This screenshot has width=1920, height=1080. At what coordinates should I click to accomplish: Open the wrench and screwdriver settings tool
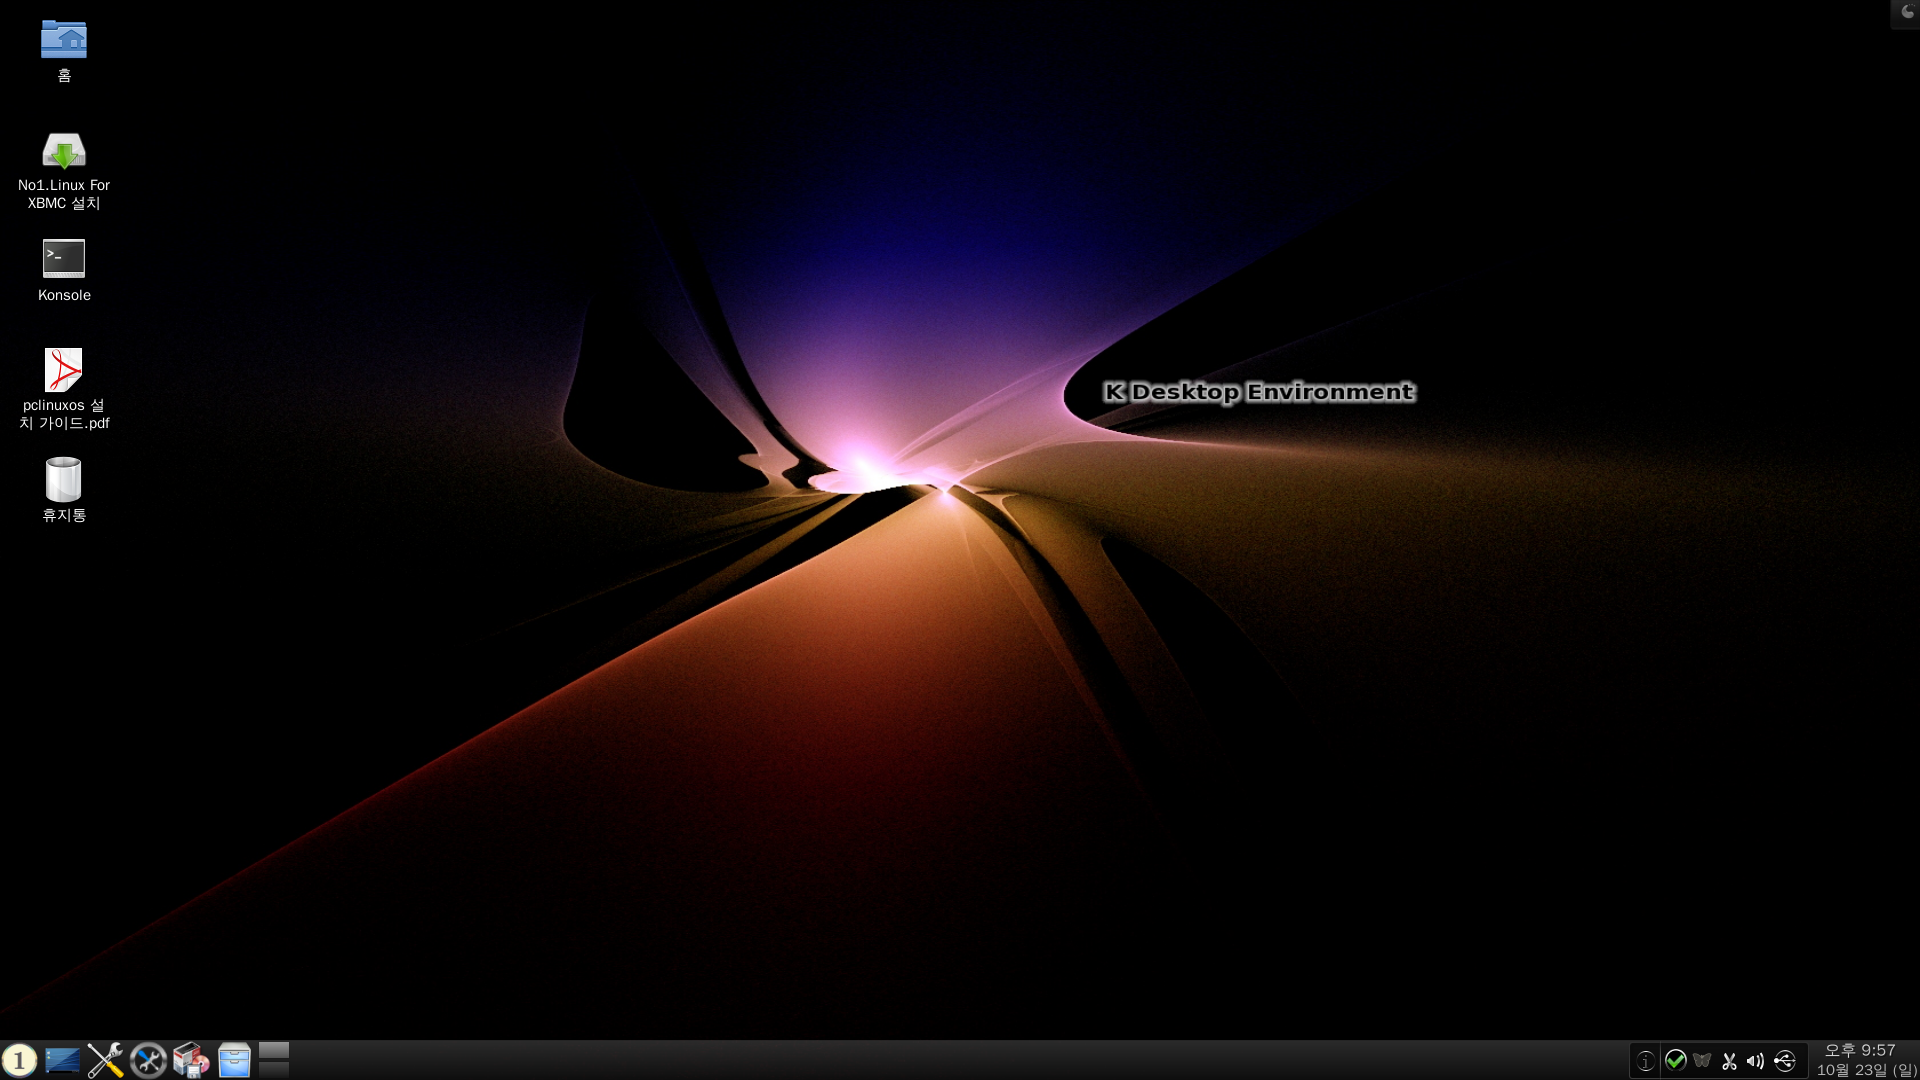105,1060
